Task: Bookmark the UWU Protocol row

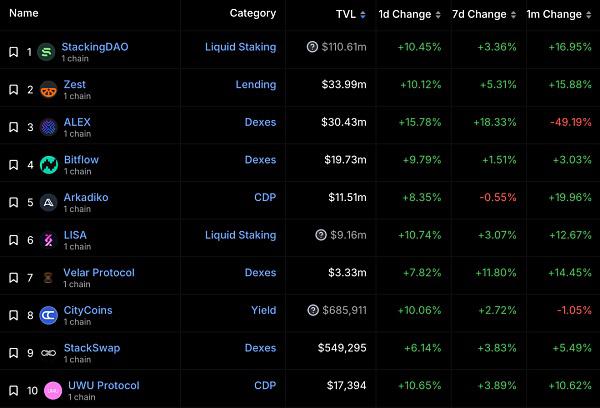Action: tap(13, 390)
